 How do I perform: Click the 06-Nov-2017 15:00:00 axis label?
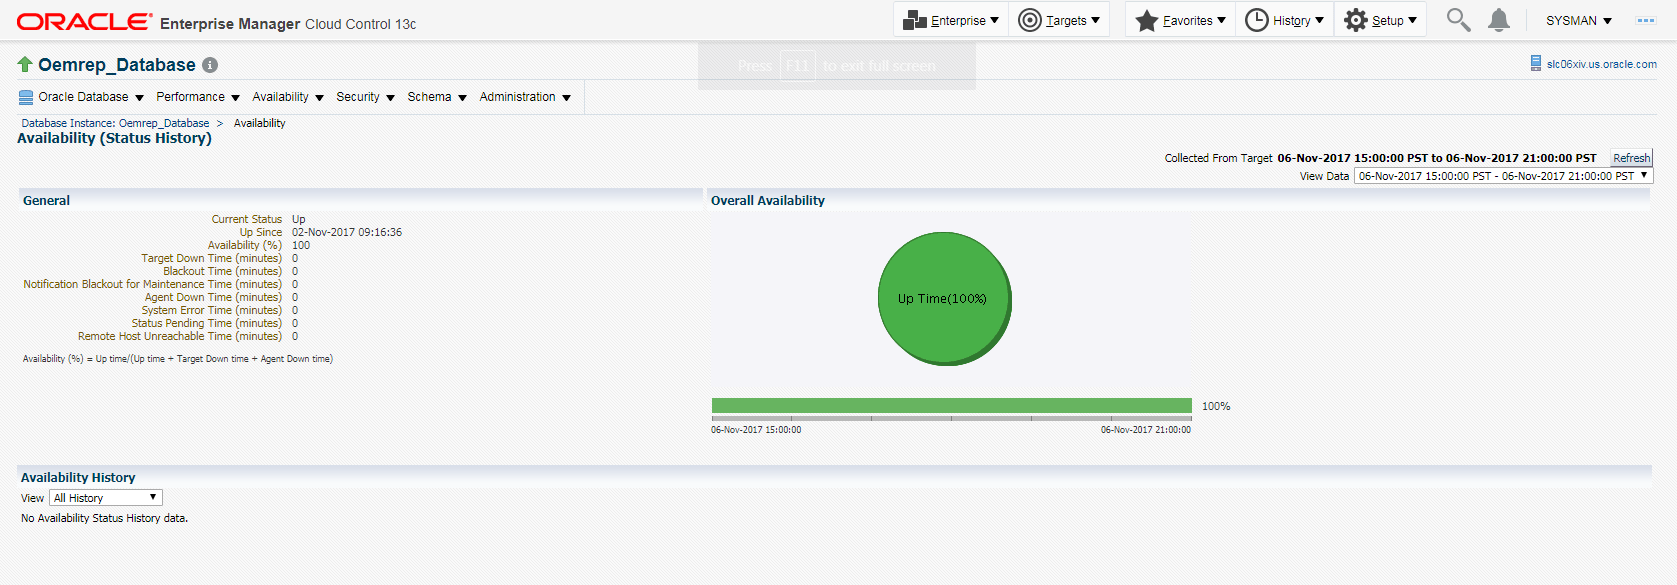point(756,430)
